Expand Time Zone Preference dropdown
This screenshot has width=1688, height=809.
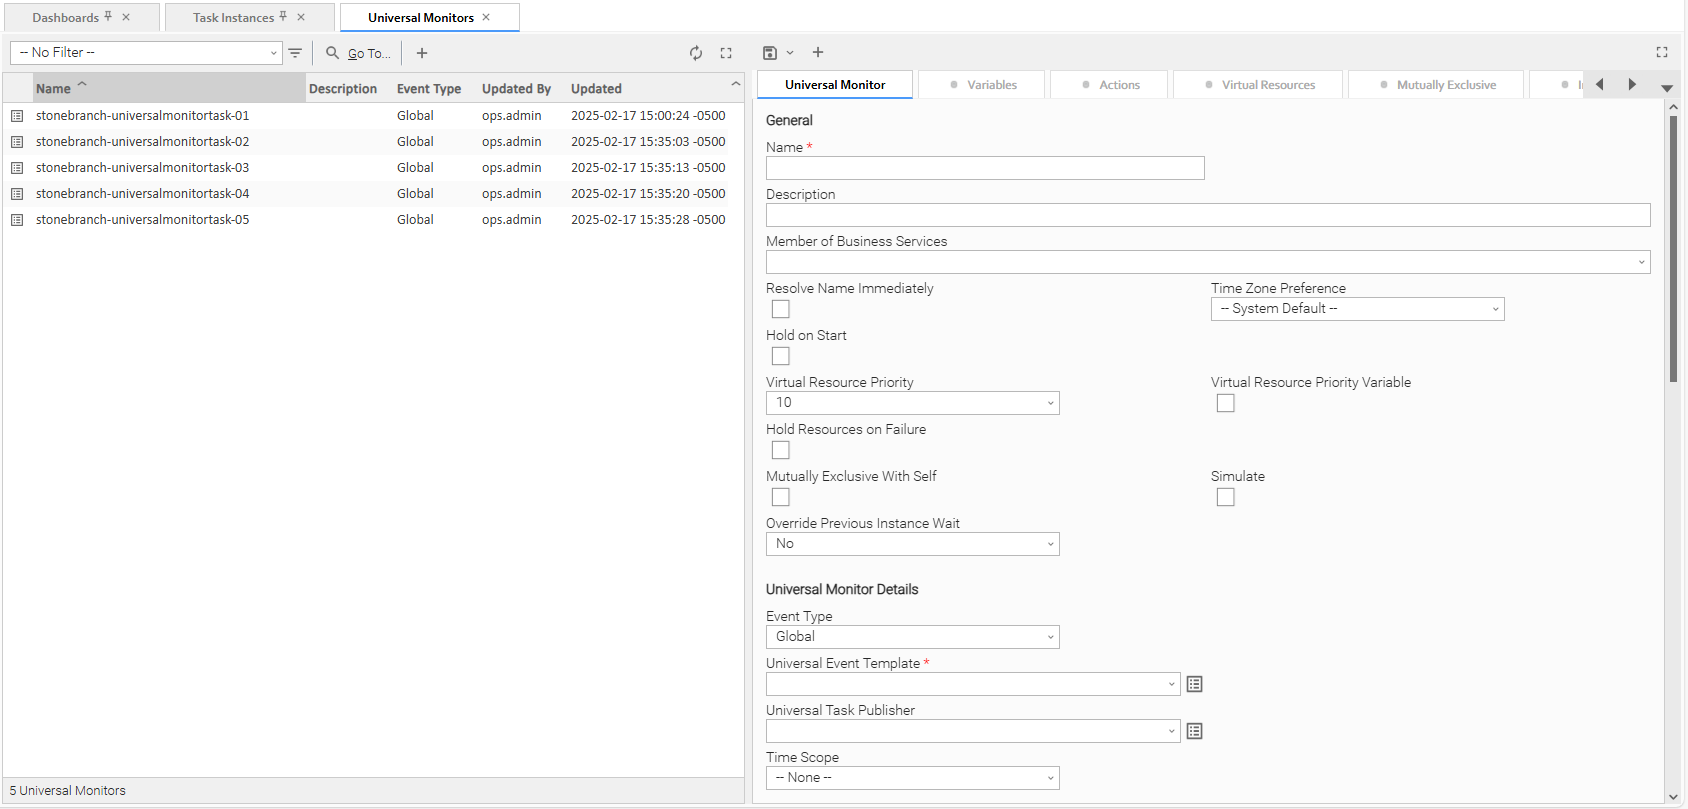(1356, 309)
